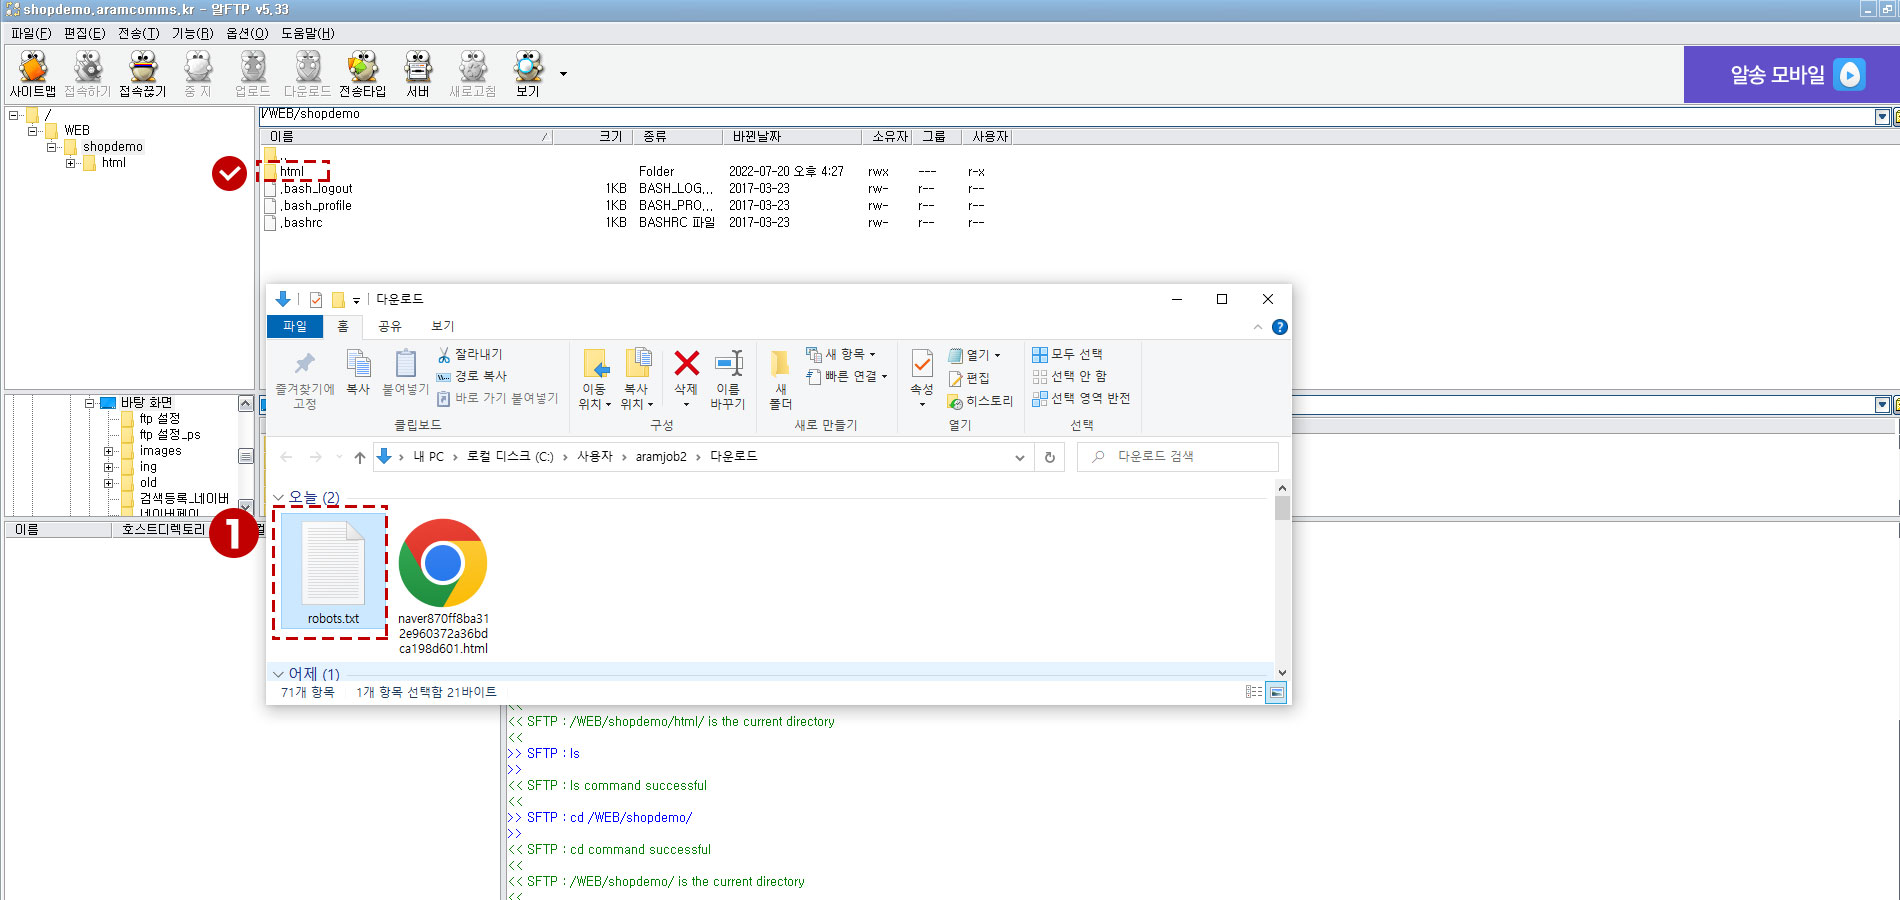Open the 전송(T) menu
1900x900 pixels.
[138, 33]
